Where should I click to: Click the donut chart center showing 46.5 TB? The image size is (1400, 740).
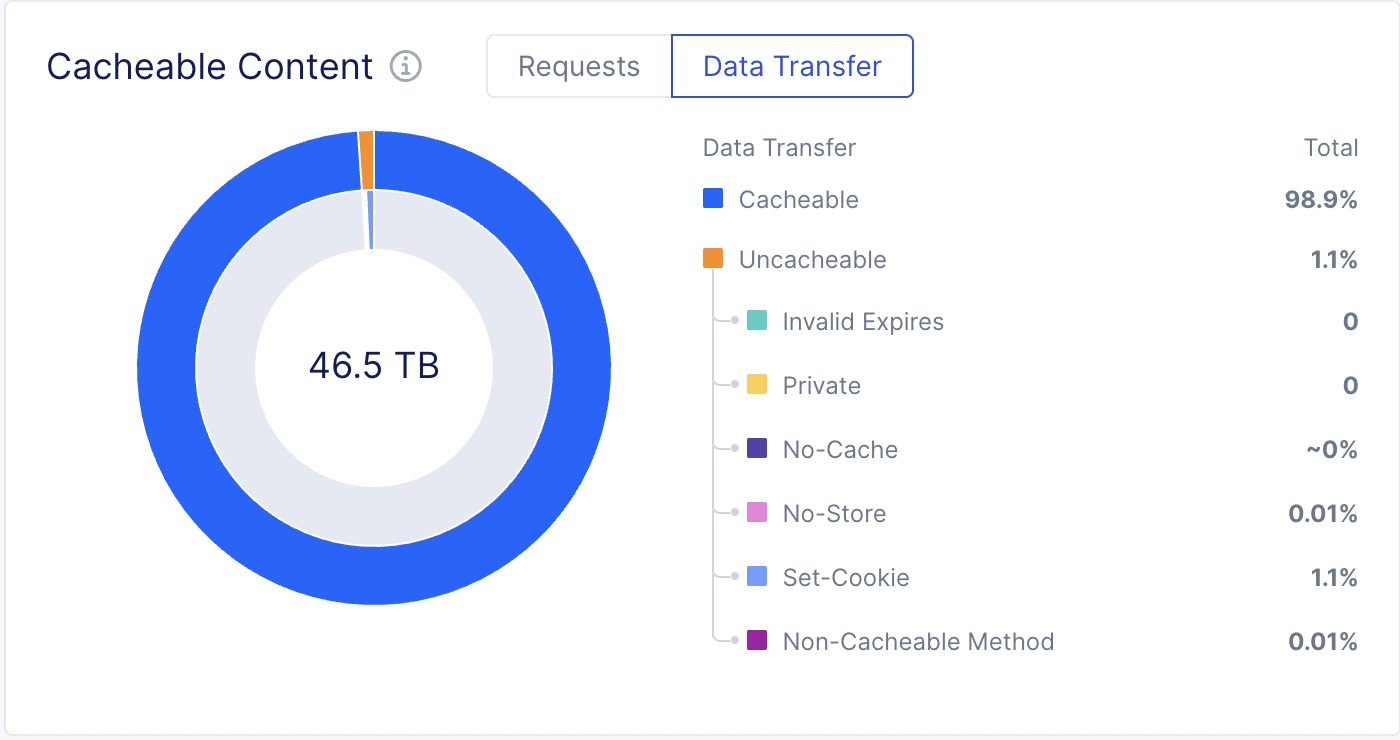373,366
